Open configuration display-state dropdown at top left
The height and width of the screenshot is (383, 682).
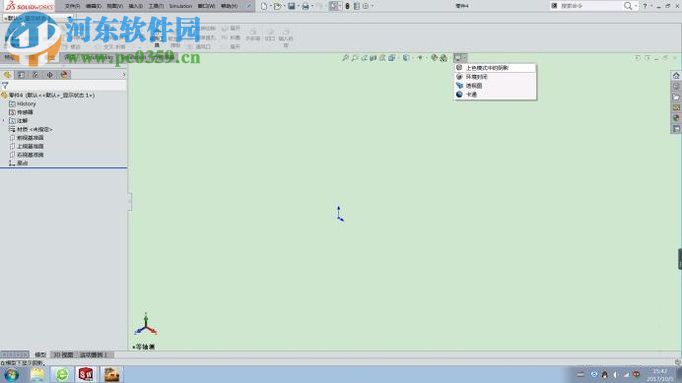[69, 18]
